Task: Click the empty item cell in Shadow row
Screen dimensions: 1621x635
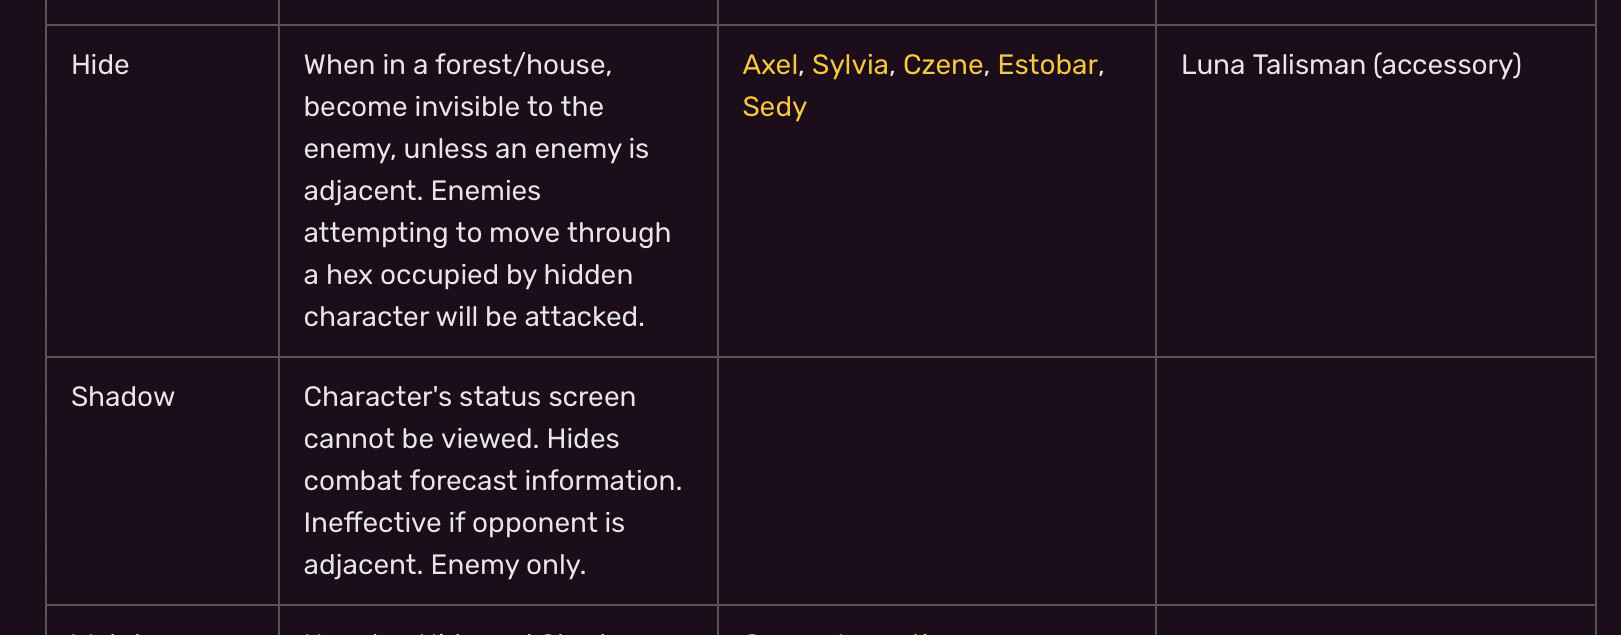Action: [x=1375, y=480]
